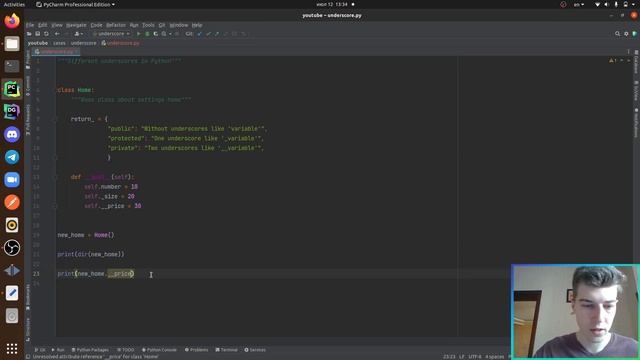Open the Problems tool window tab

point(196,350)
